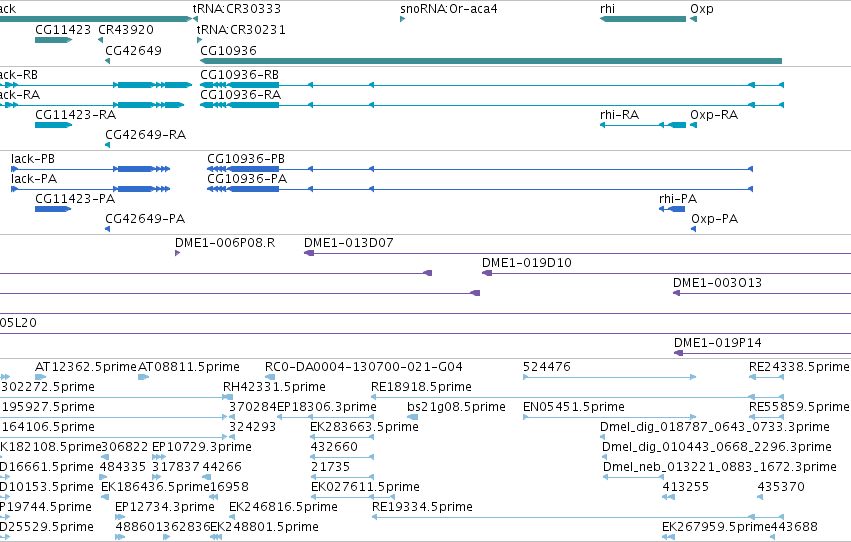The width and height of the screenshot is (851, 542).
Task: Select the snoRNA:Or-aca4 label
Action: point(449,9)
